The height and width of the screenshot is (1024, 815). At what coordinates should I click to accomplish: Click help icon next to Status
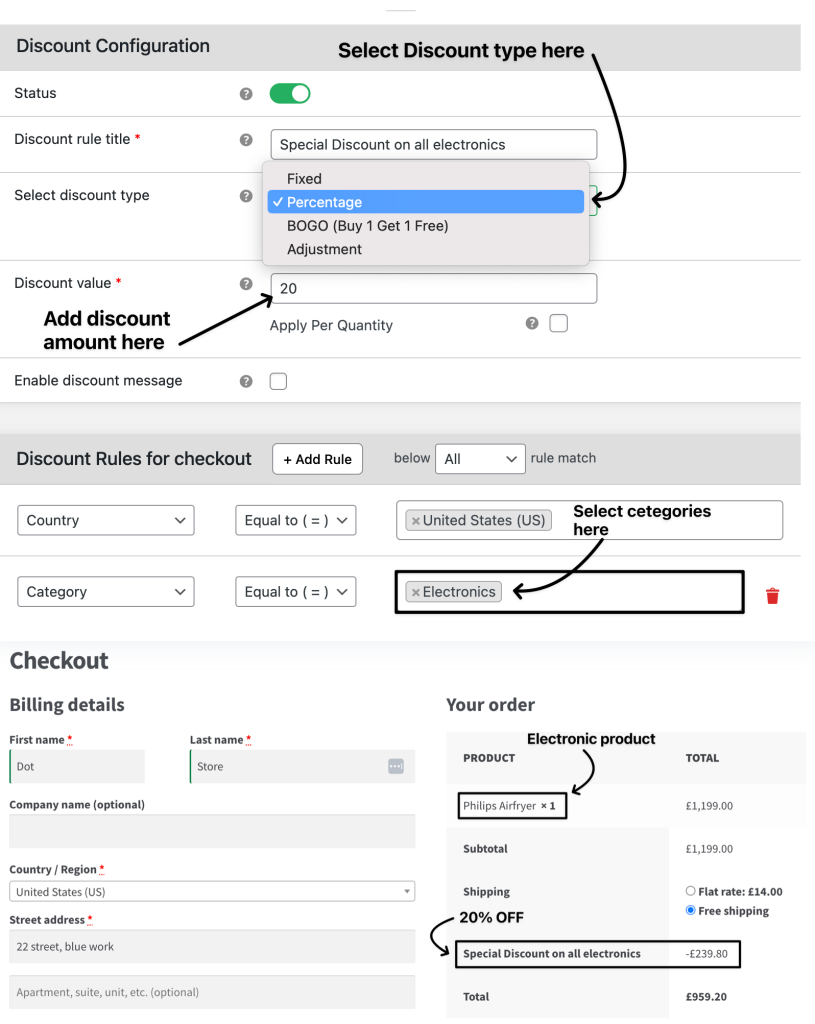(x=246, y=94)
